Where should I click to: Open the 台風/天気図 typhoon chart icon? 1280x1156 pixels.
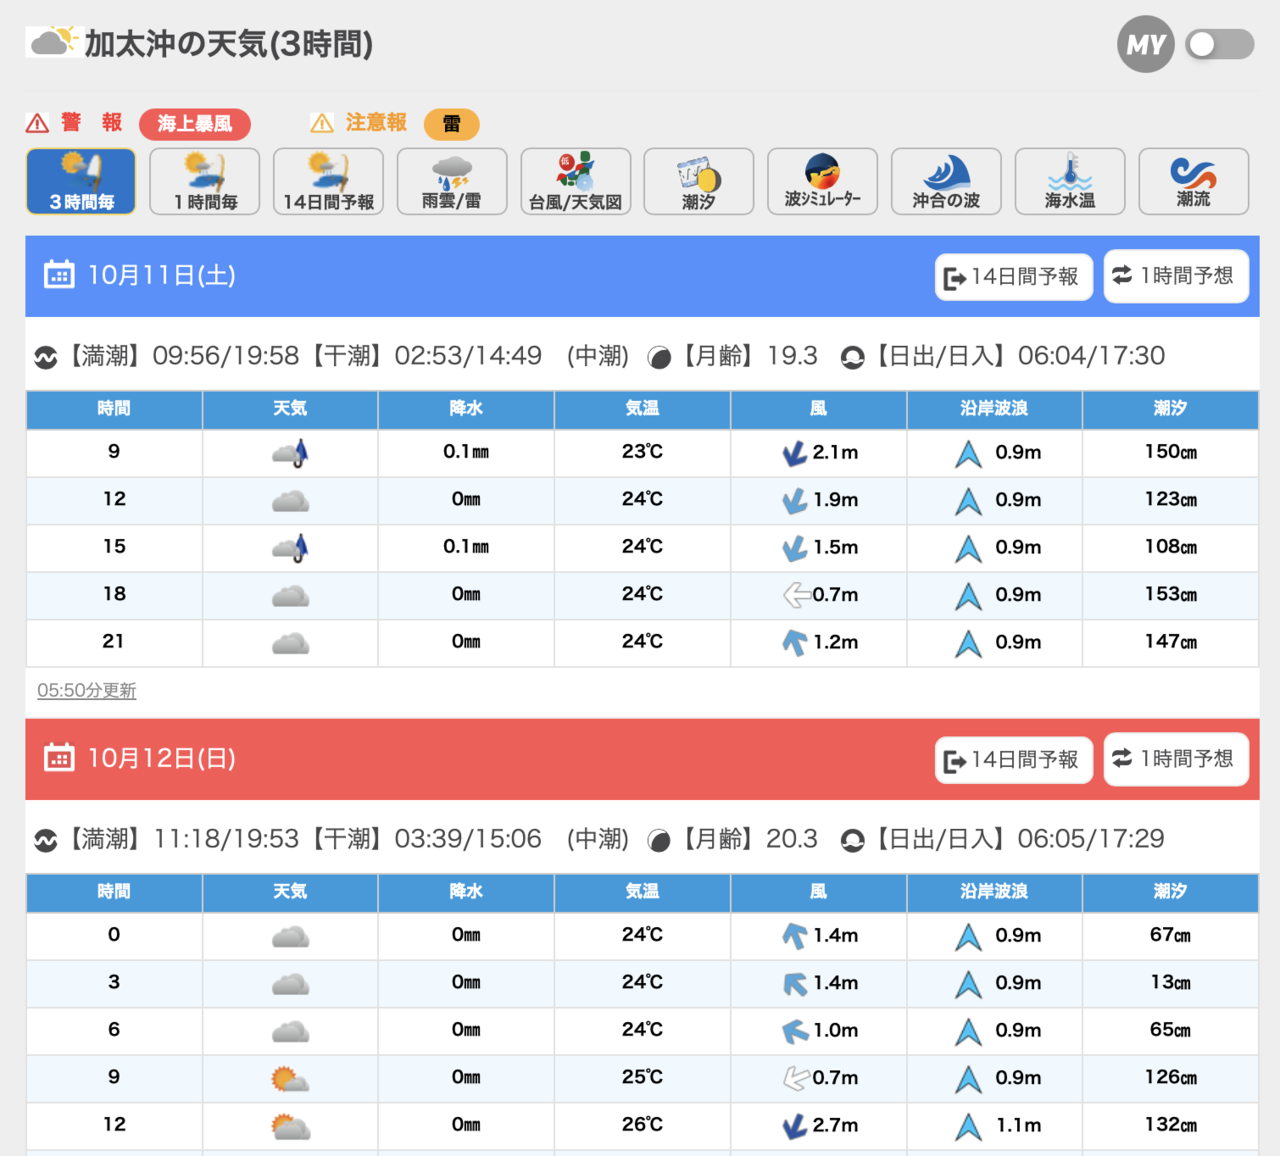pyautogui.click(x=575, y=181)
